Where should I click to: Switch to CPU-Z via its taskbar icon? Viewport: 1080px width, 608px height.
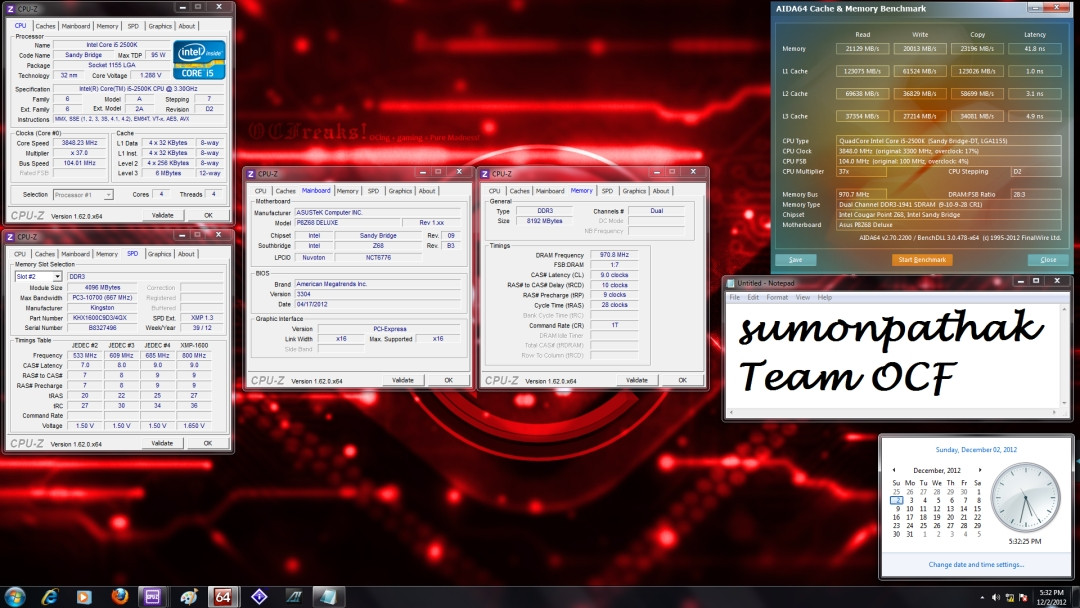(152, 597)
